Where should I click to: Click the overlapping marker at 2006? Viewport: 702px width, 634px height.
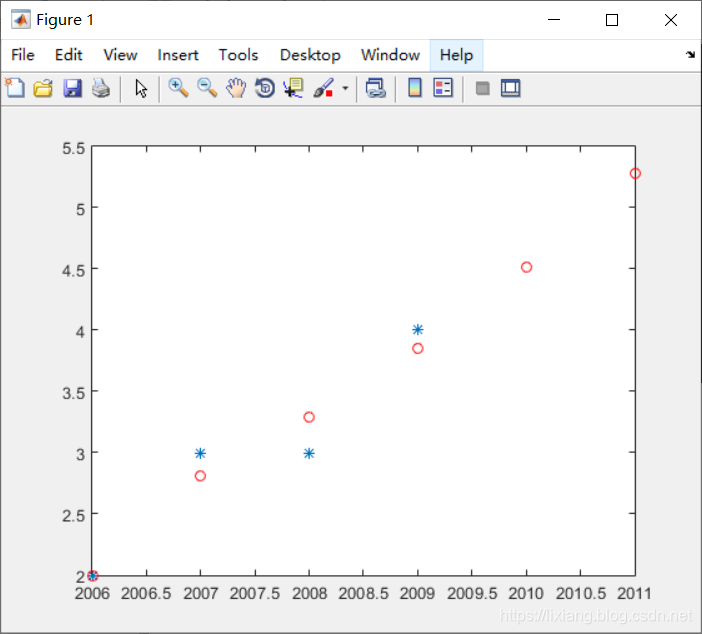click(92, 575)
